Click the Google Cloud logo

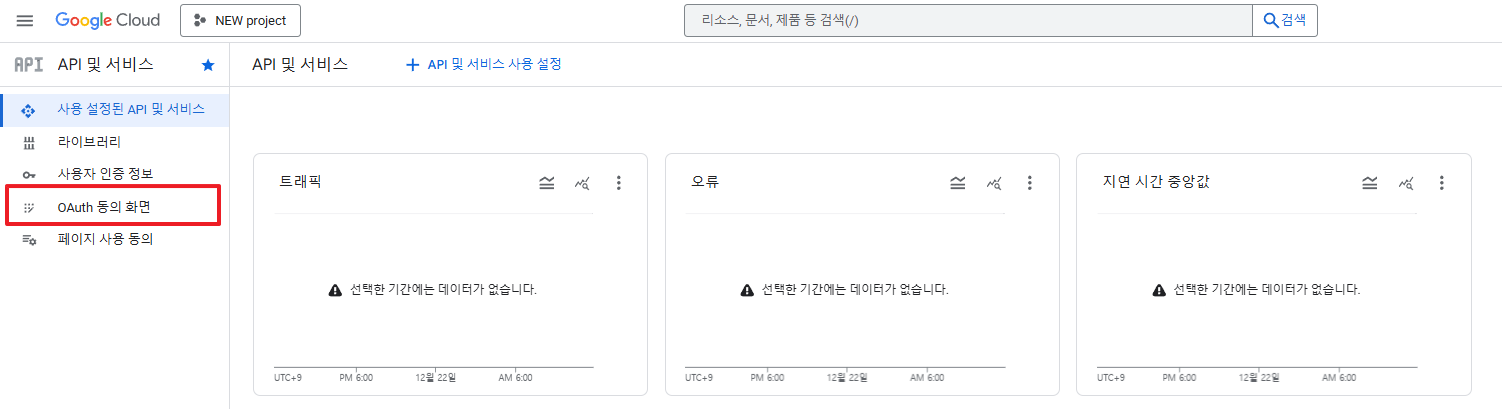pyautogui.click(x=106, y=20)
